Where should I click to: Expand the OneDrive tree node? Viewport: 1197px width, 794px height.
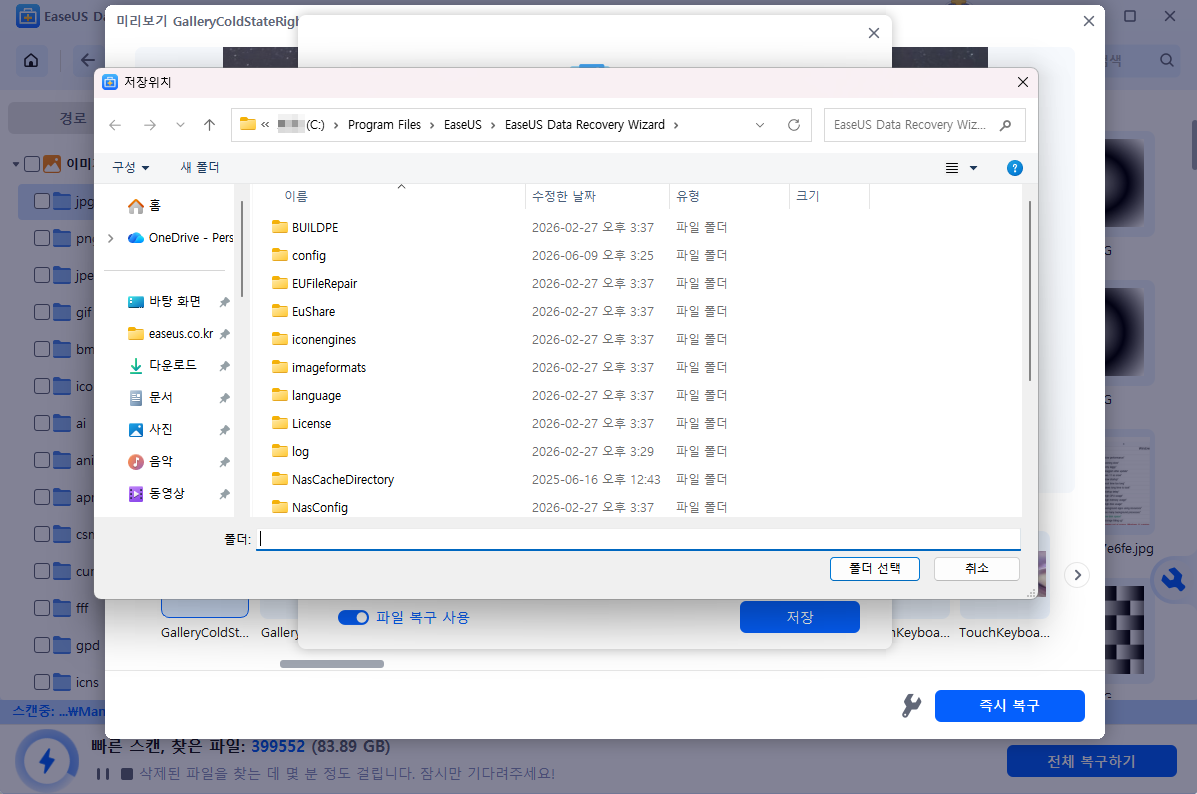[x=111, y=238]
